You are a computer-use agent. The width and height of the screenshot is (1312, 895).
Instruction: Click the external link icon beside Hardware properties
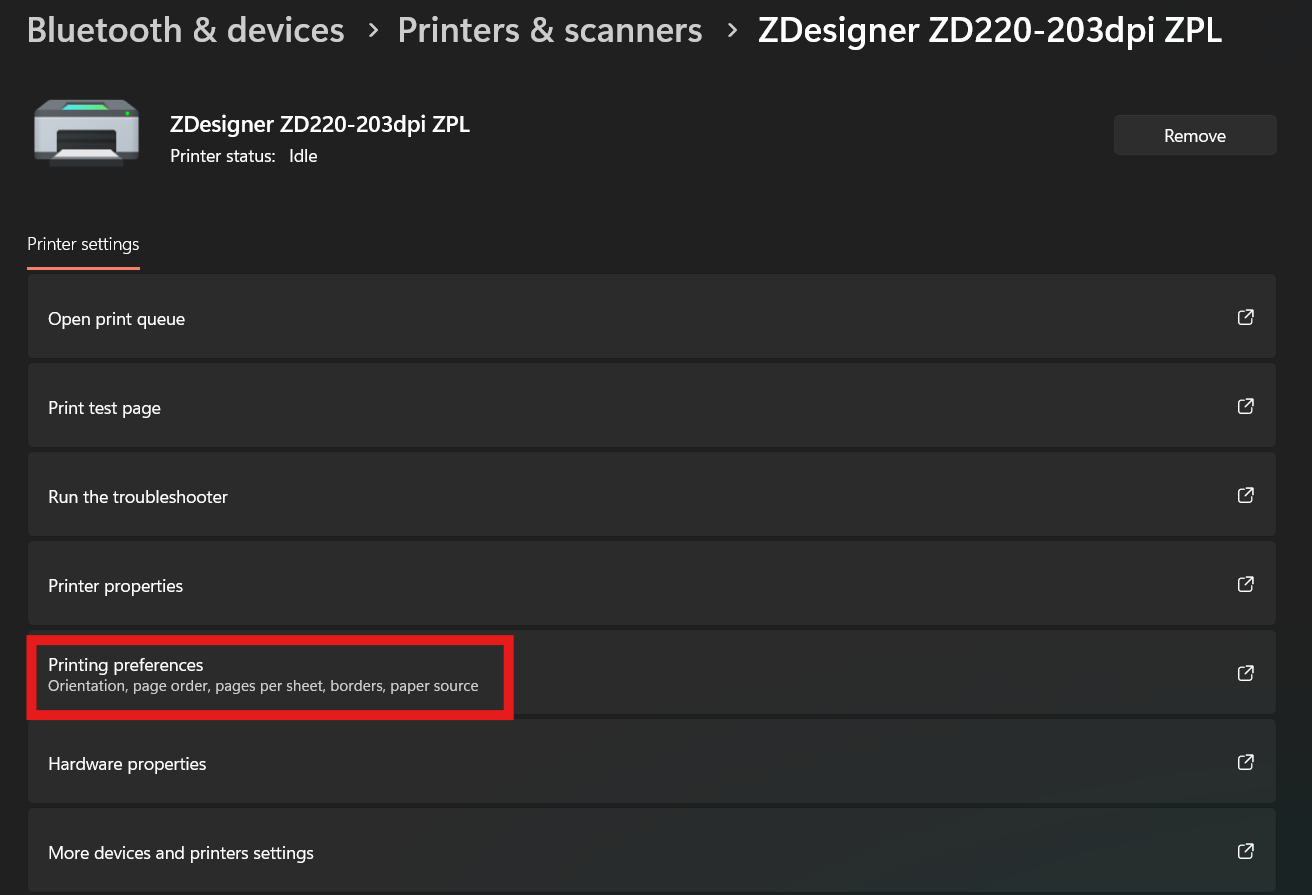click(x=1245, y=762)
